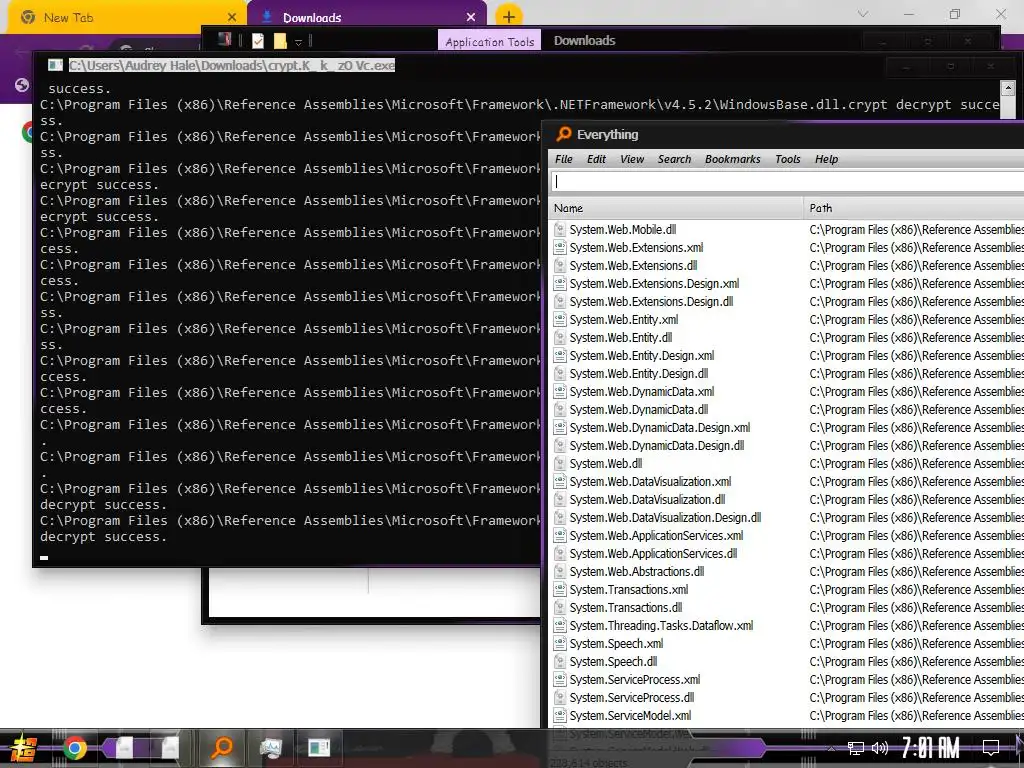Click the console scrollbar up arrow
The width and height of the screenshot is (1024, 768).
pyautogui.click(x=1008, y=88)
